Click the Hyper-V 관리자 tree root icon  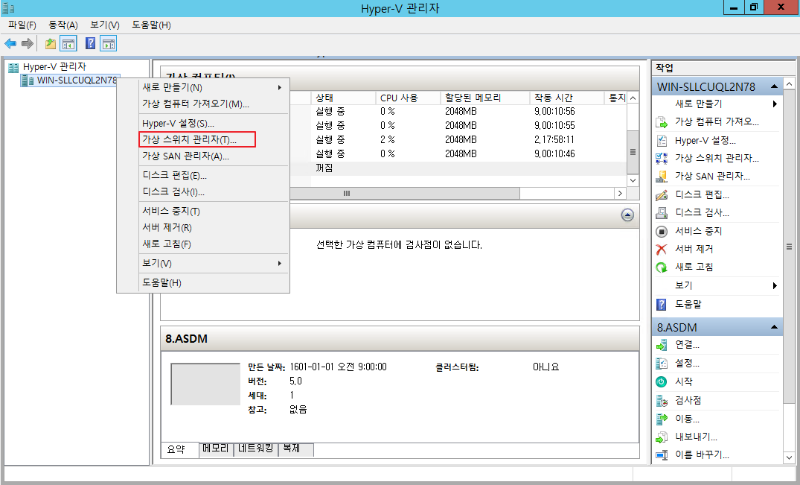pos(14,67)
